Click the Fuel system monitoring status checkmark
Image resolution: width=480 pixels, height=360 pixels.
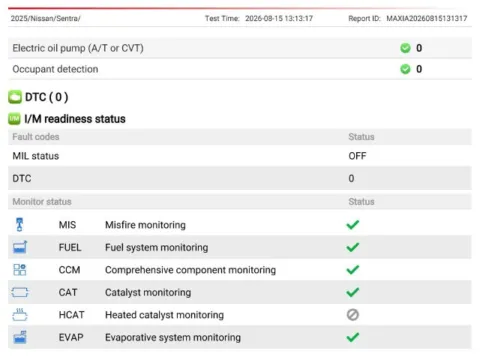(353, 247)
